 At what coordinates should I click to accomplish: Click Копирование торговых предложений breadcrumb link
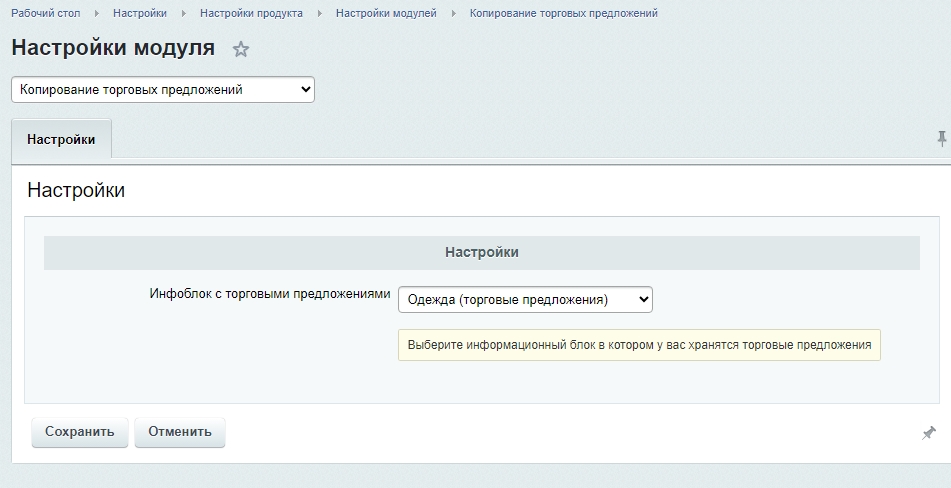pos(563,13)
